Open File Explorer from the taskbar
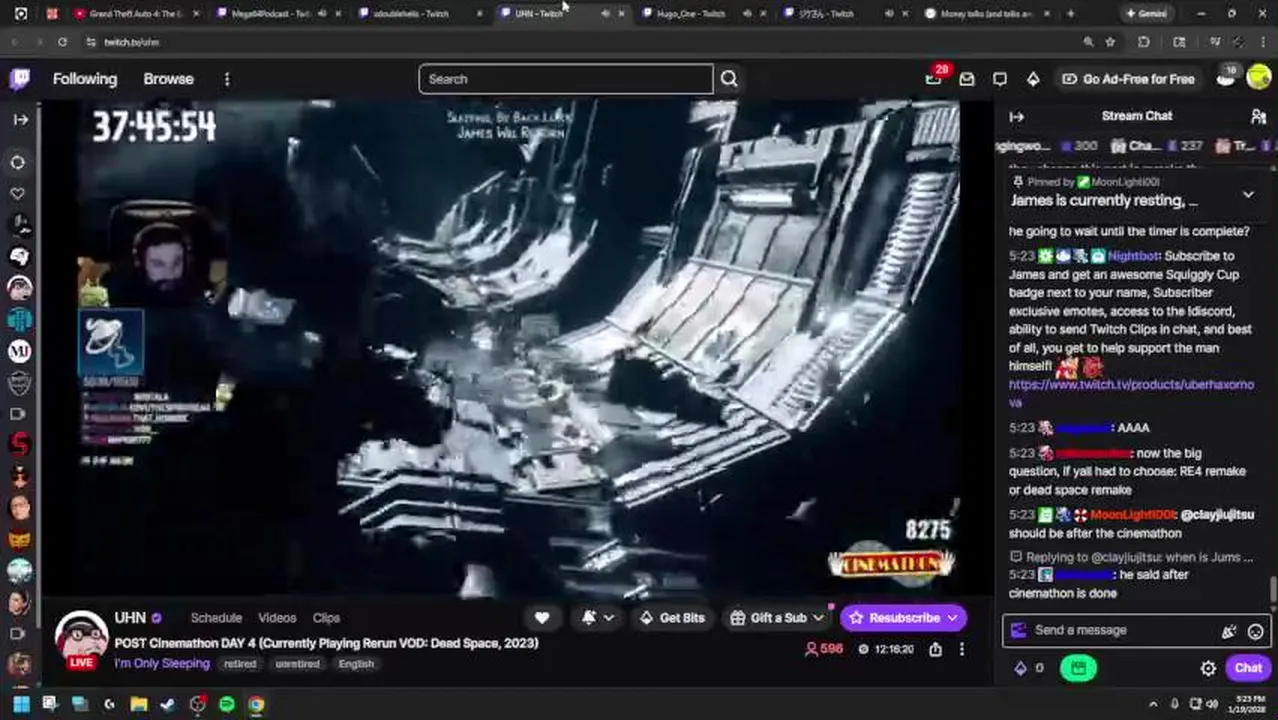The image size is (1278, 720). coord(138,705)
